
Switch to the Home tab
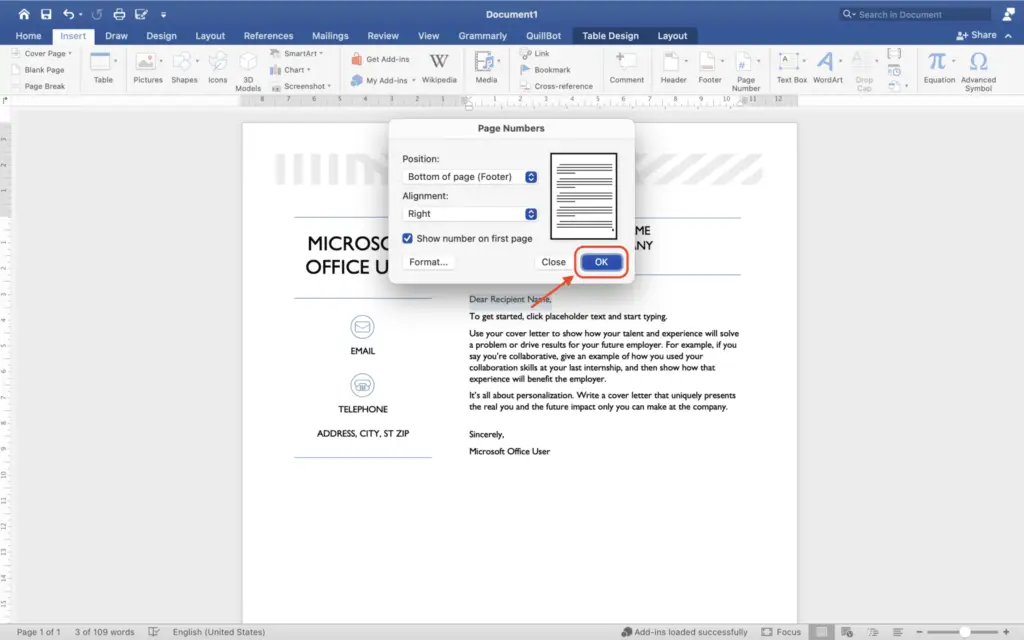(28, 36)
